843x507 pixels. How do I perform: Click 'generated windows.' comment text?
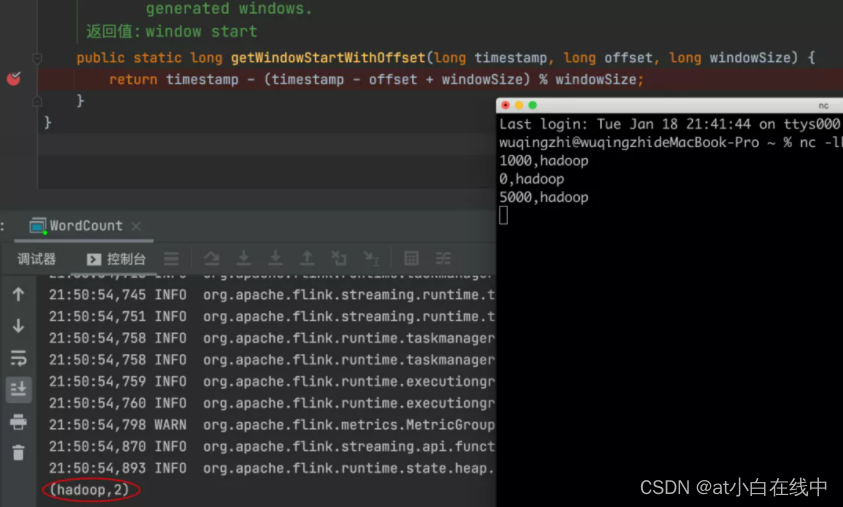[x=228, y=9]
